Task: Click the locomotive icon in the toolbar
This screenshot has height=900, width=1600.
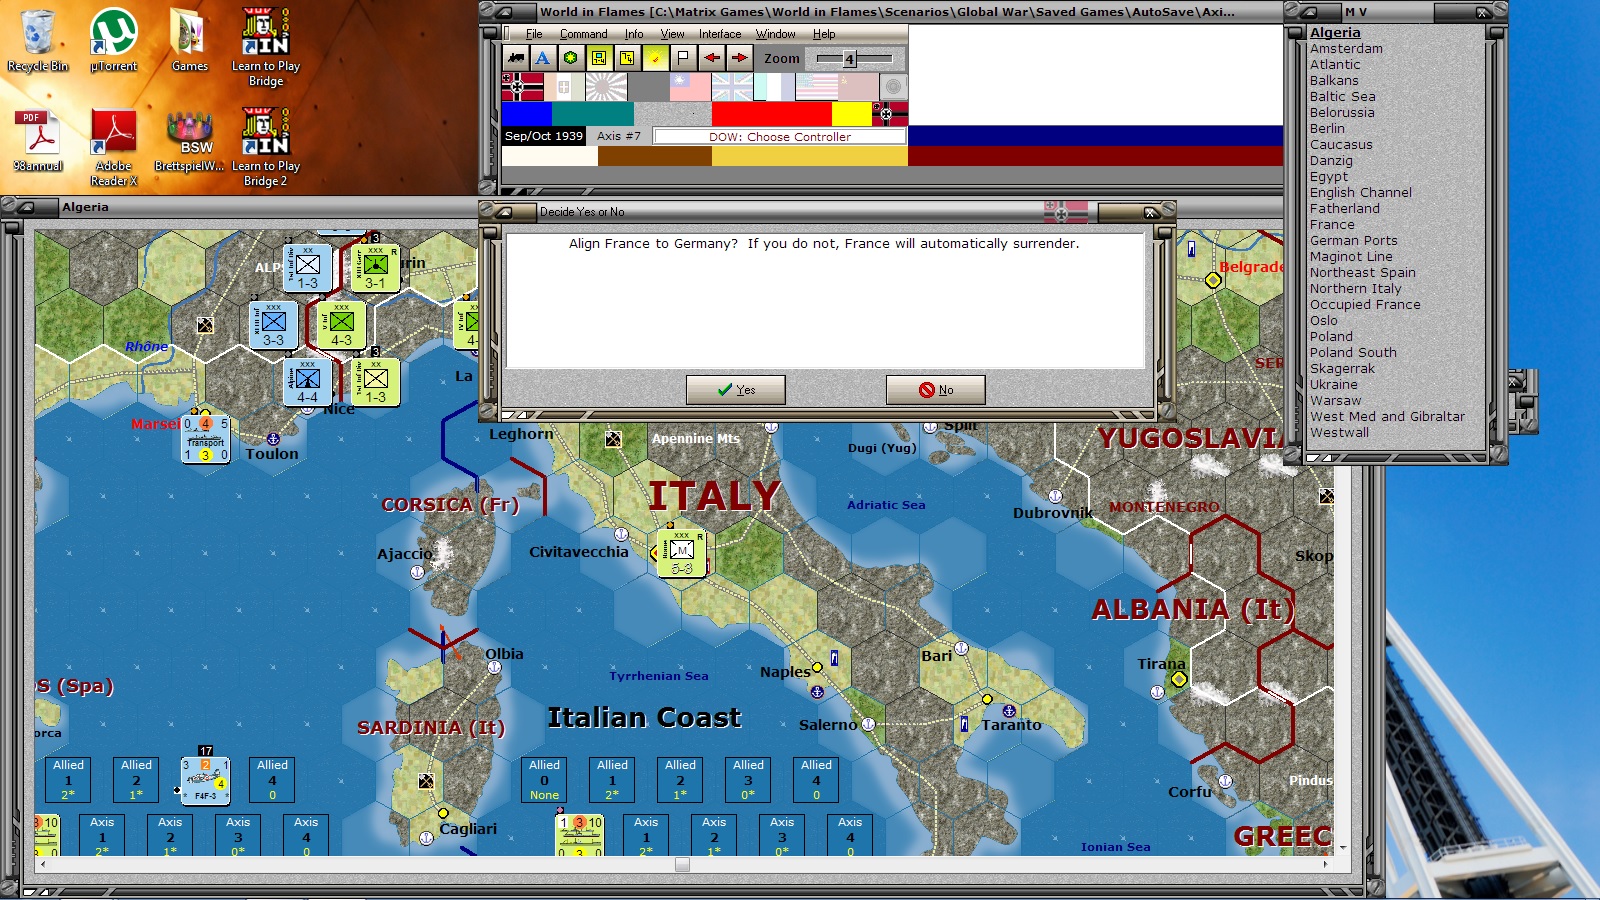Action: tap(515, 58)
